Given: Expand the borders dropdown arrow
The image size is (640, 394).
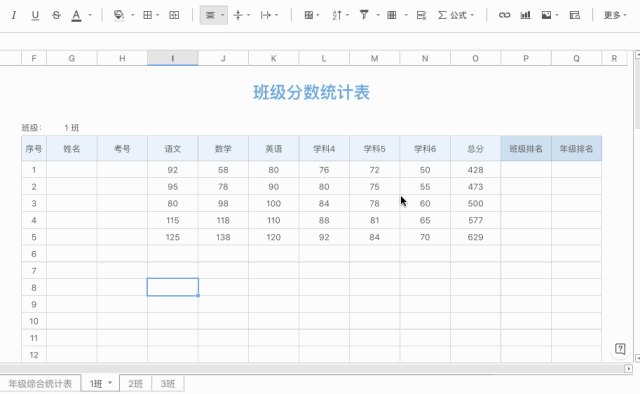Looking at the screenshot, I should click(158, 15).
